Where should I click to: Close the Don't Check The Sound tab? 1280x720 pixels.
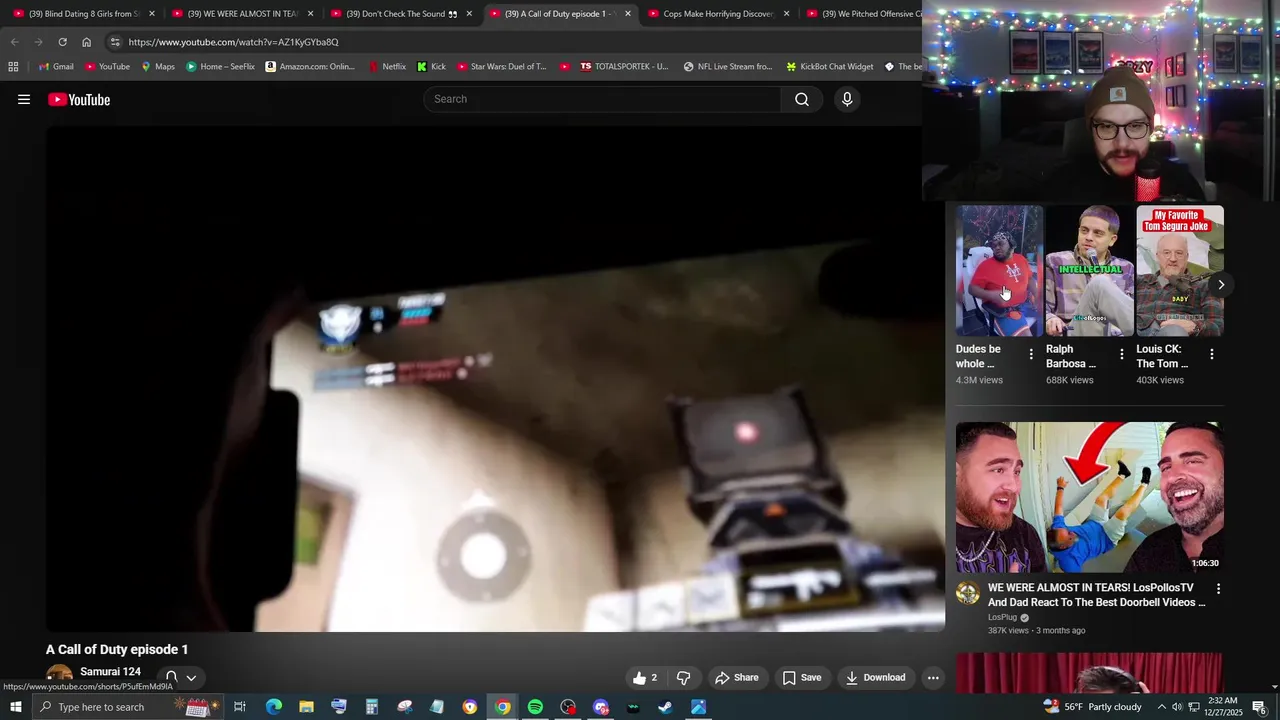tap(469, 14)
